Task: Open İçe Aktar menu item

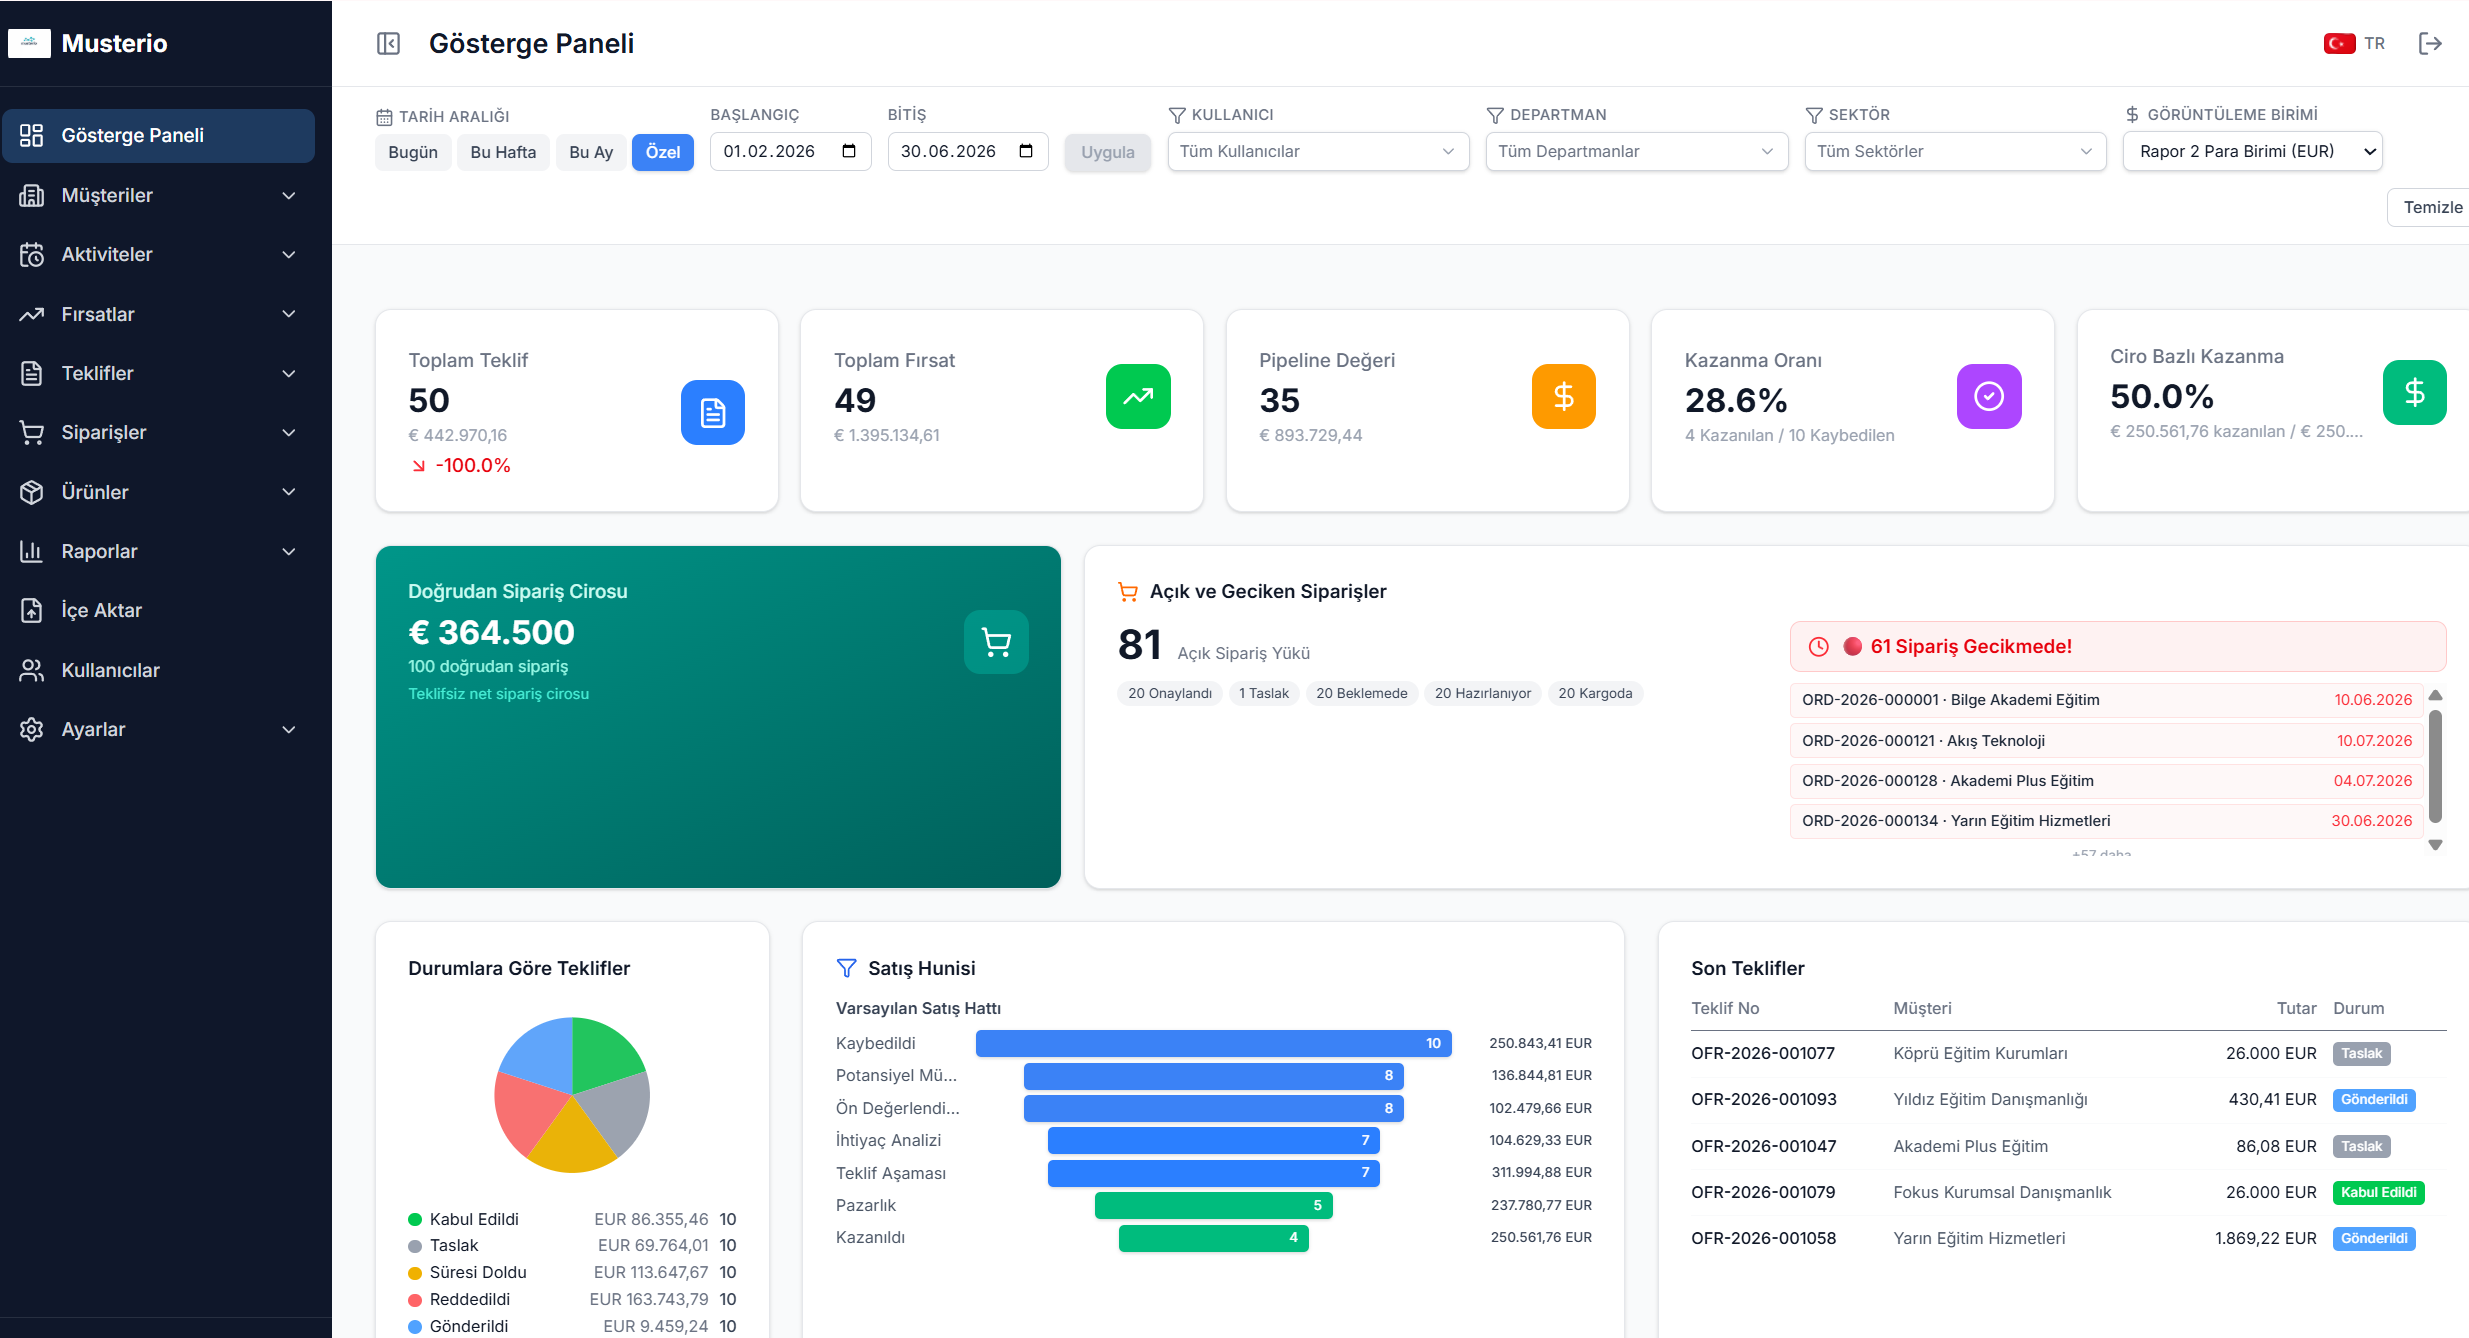Action: tap(158, 610)
